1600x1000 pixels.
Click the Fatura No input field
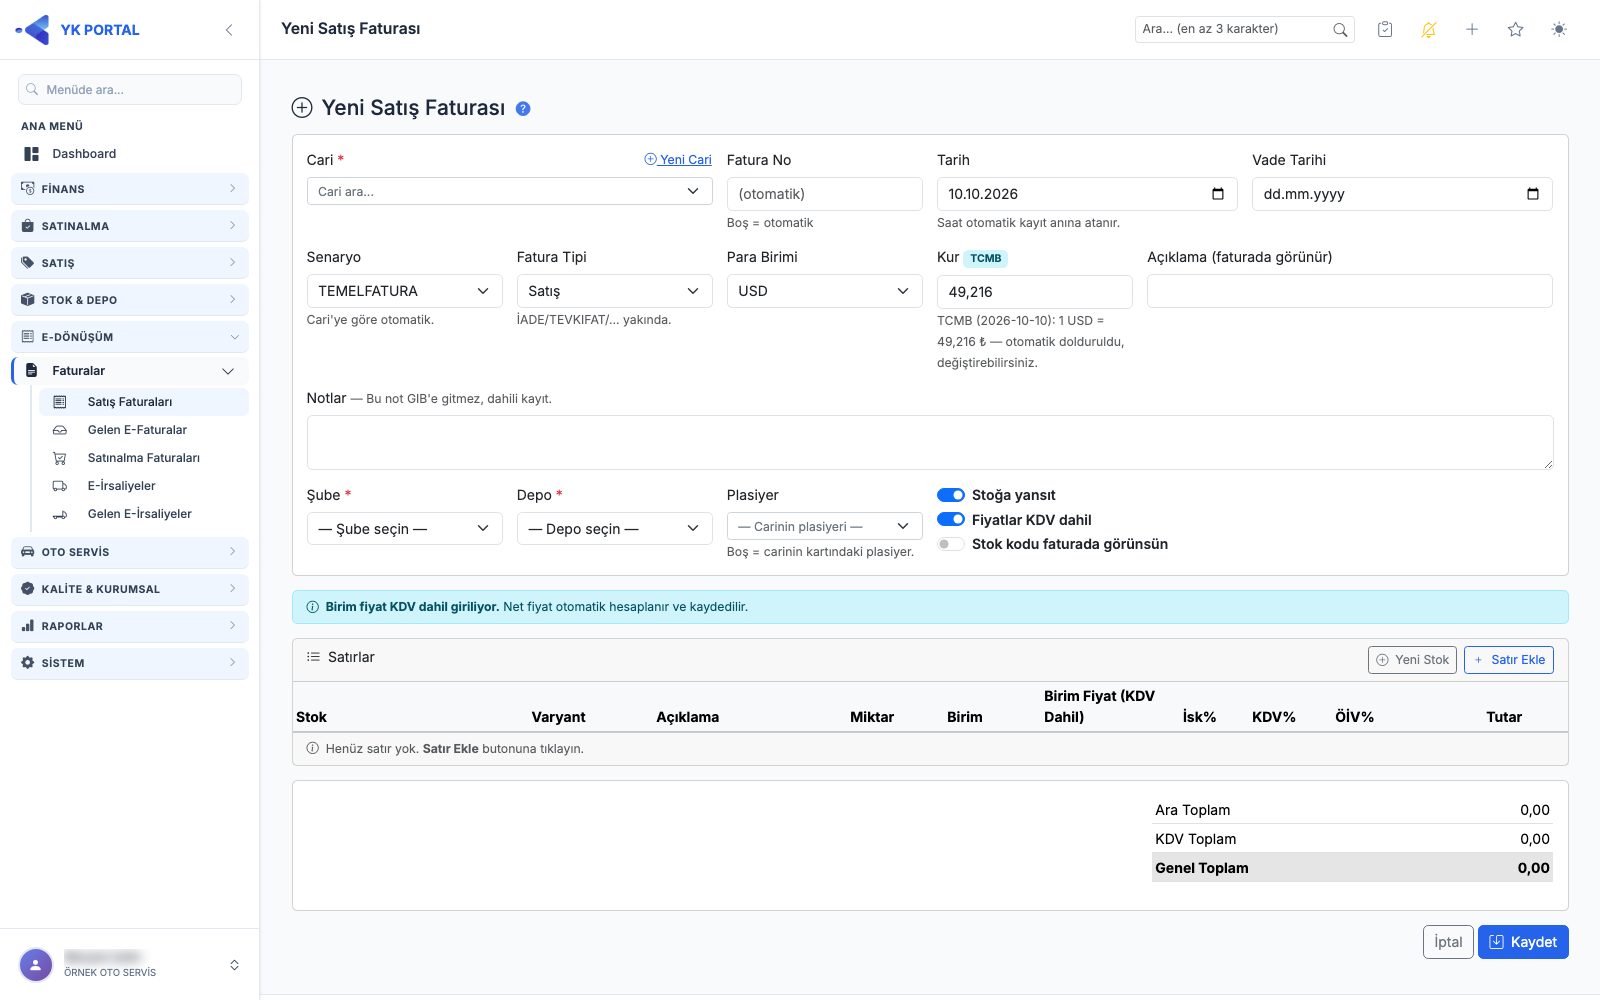[824, 194]
